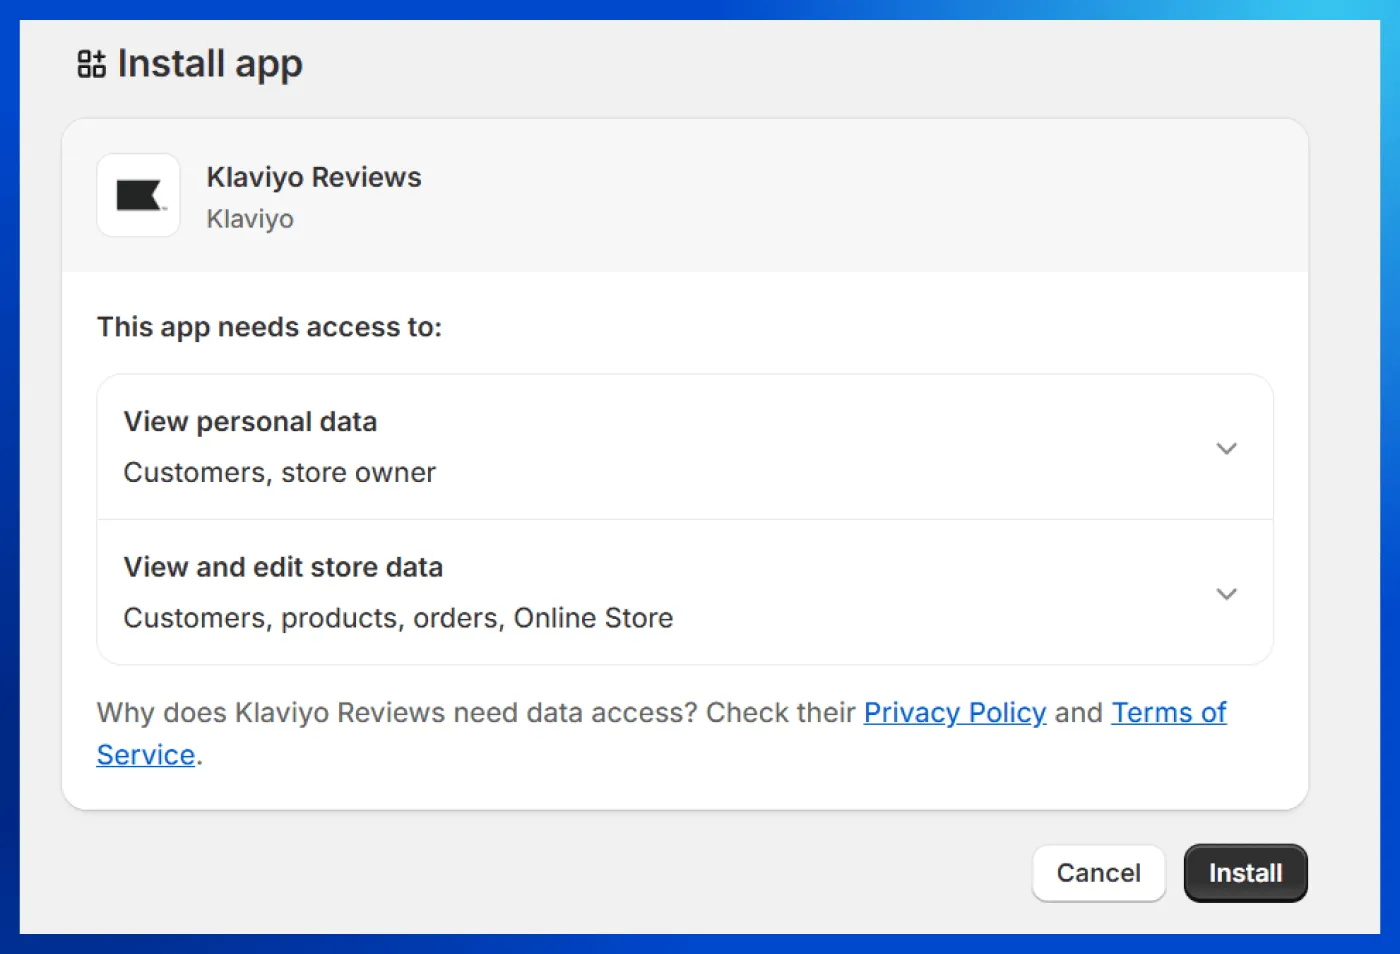Image resolution: width=1400 pixels, height=954 pixels.
Task: Click the app info header card
Action: click(686, 195)
